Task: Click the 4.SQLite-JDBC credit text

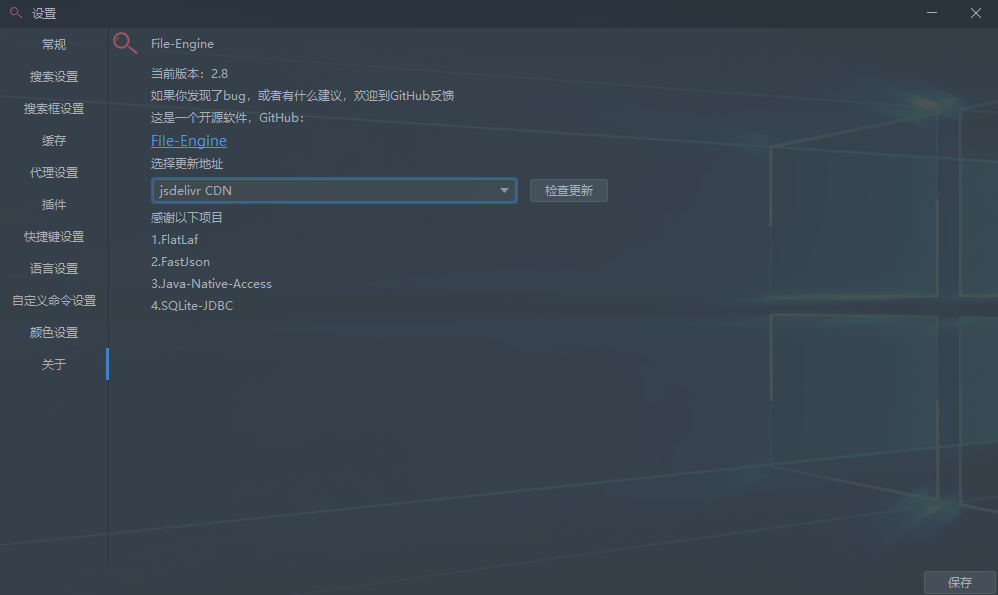Action: click(192, 306)
